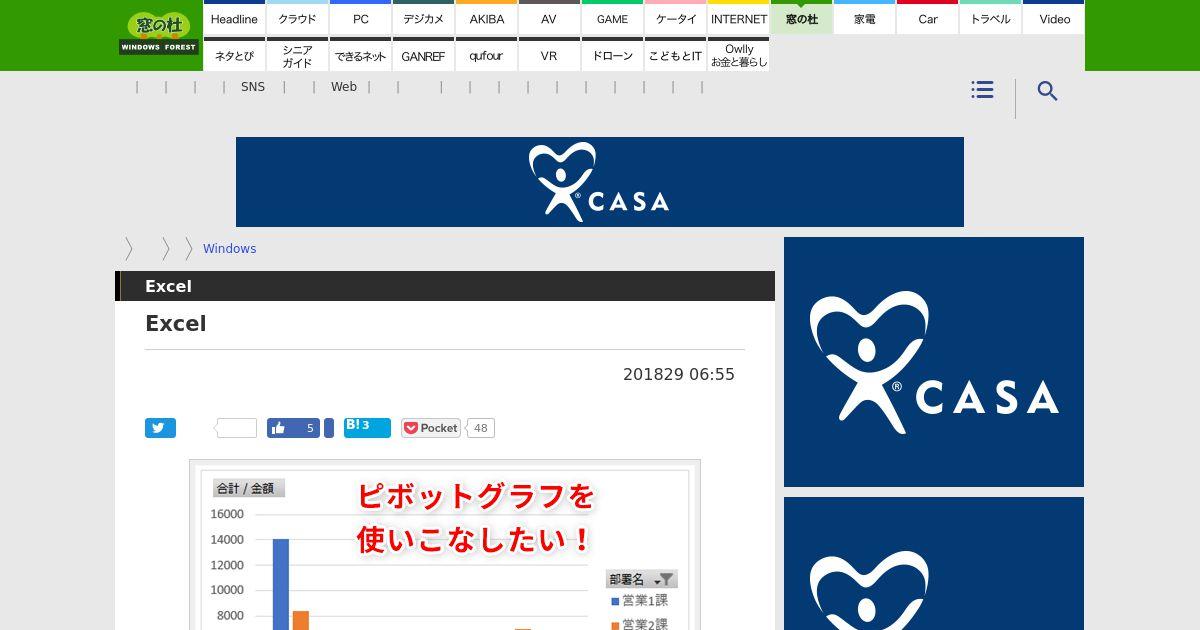1200x630 pixels.
Task: Click the Excel dark category header bar
Action: tap(445, 286)
